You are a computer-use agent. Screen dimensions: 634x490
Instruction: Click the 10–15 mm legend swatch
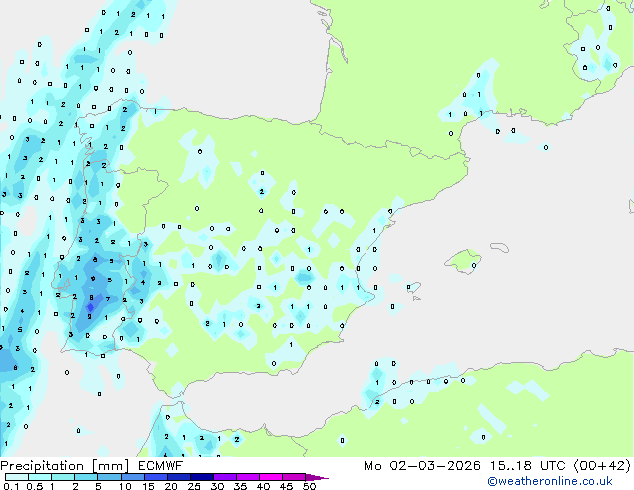click(132, 477)
